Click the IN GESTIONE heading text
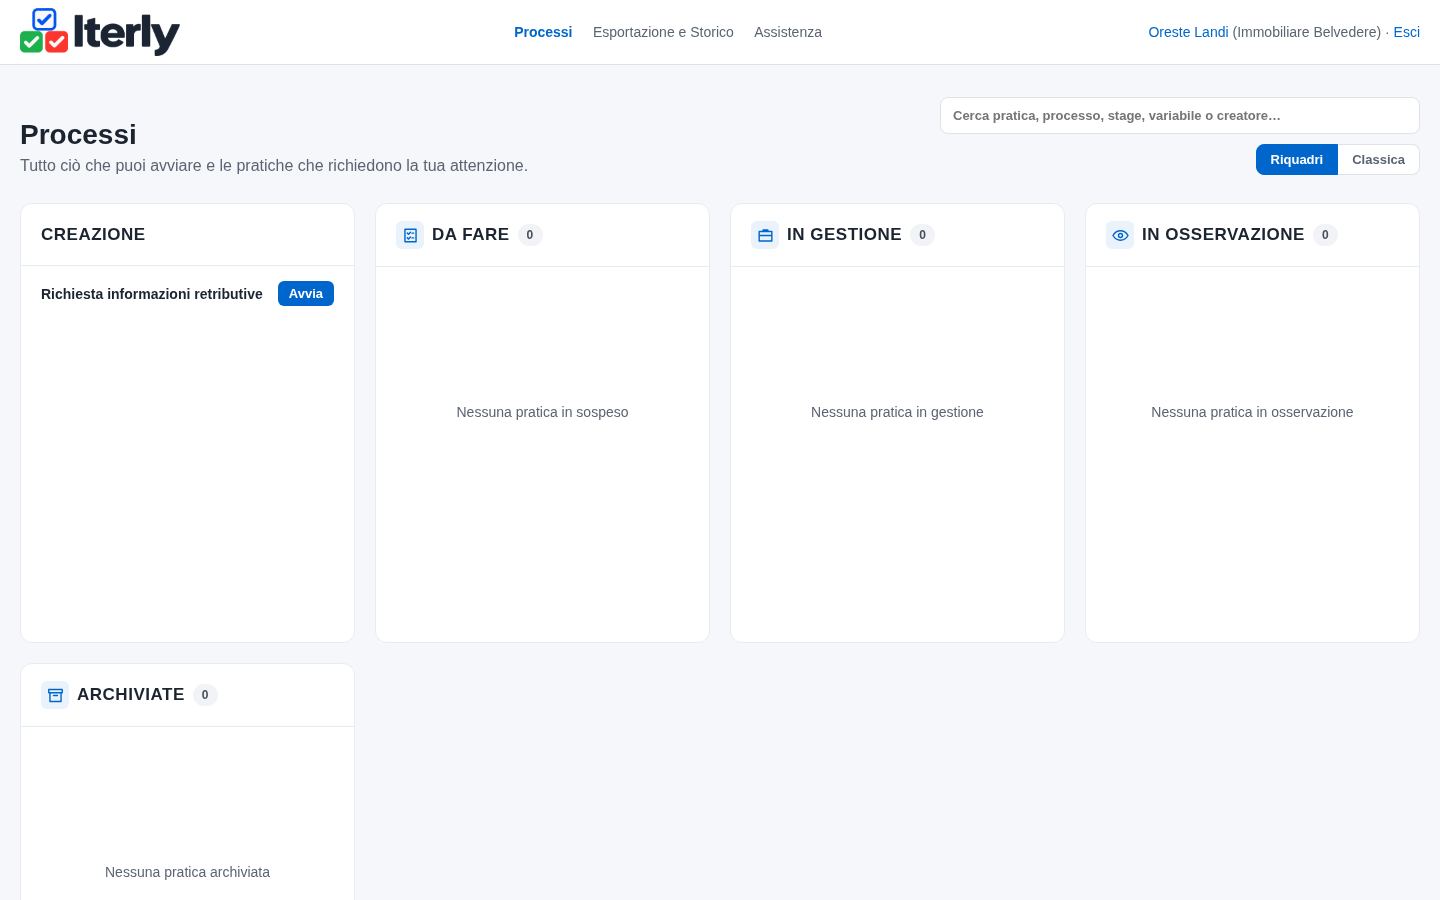The width and height of the screenshot is (1440, 900). [844, 234]
